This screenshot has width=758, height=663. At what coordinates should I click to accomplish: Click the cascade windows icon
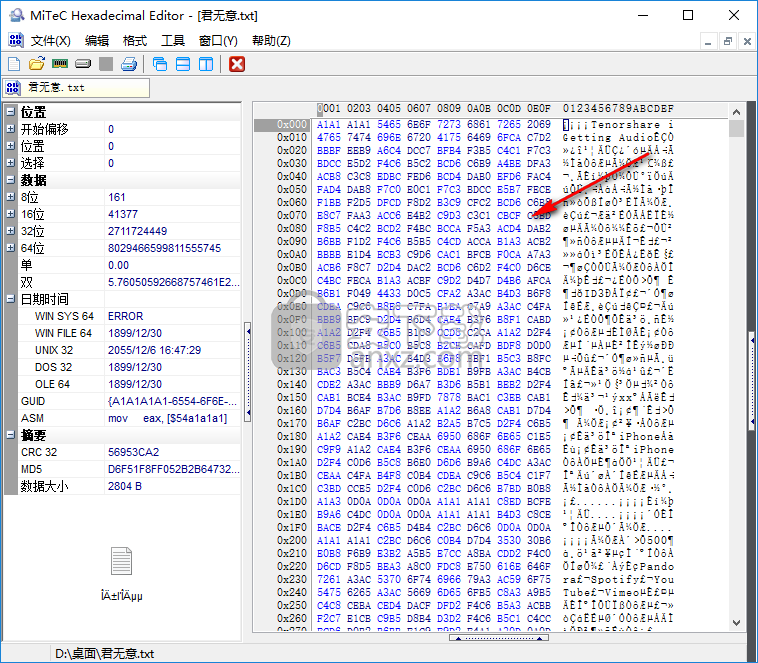coord(160,65)
